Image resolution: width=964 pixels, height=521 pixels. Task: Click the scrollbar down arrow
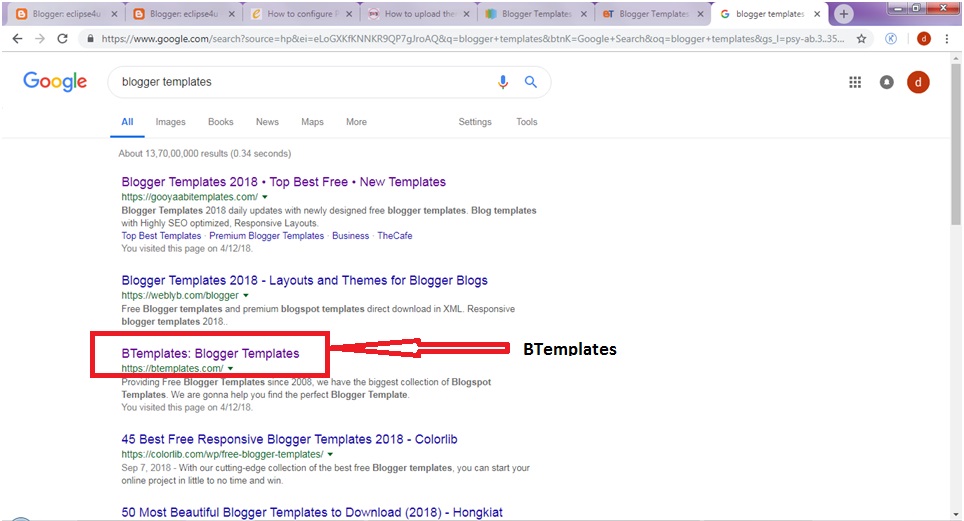click(x=956, y=515)
